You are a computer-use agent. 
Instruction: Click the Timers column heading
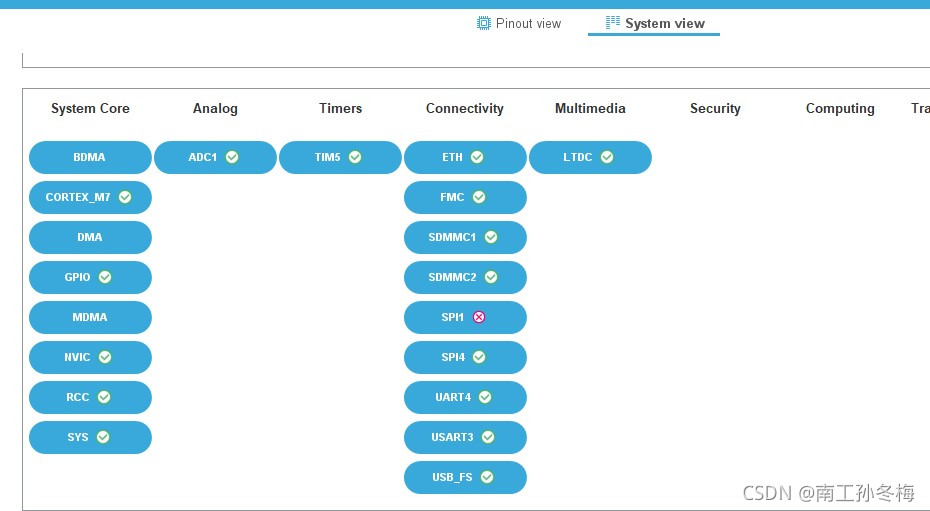coord(340,108)
